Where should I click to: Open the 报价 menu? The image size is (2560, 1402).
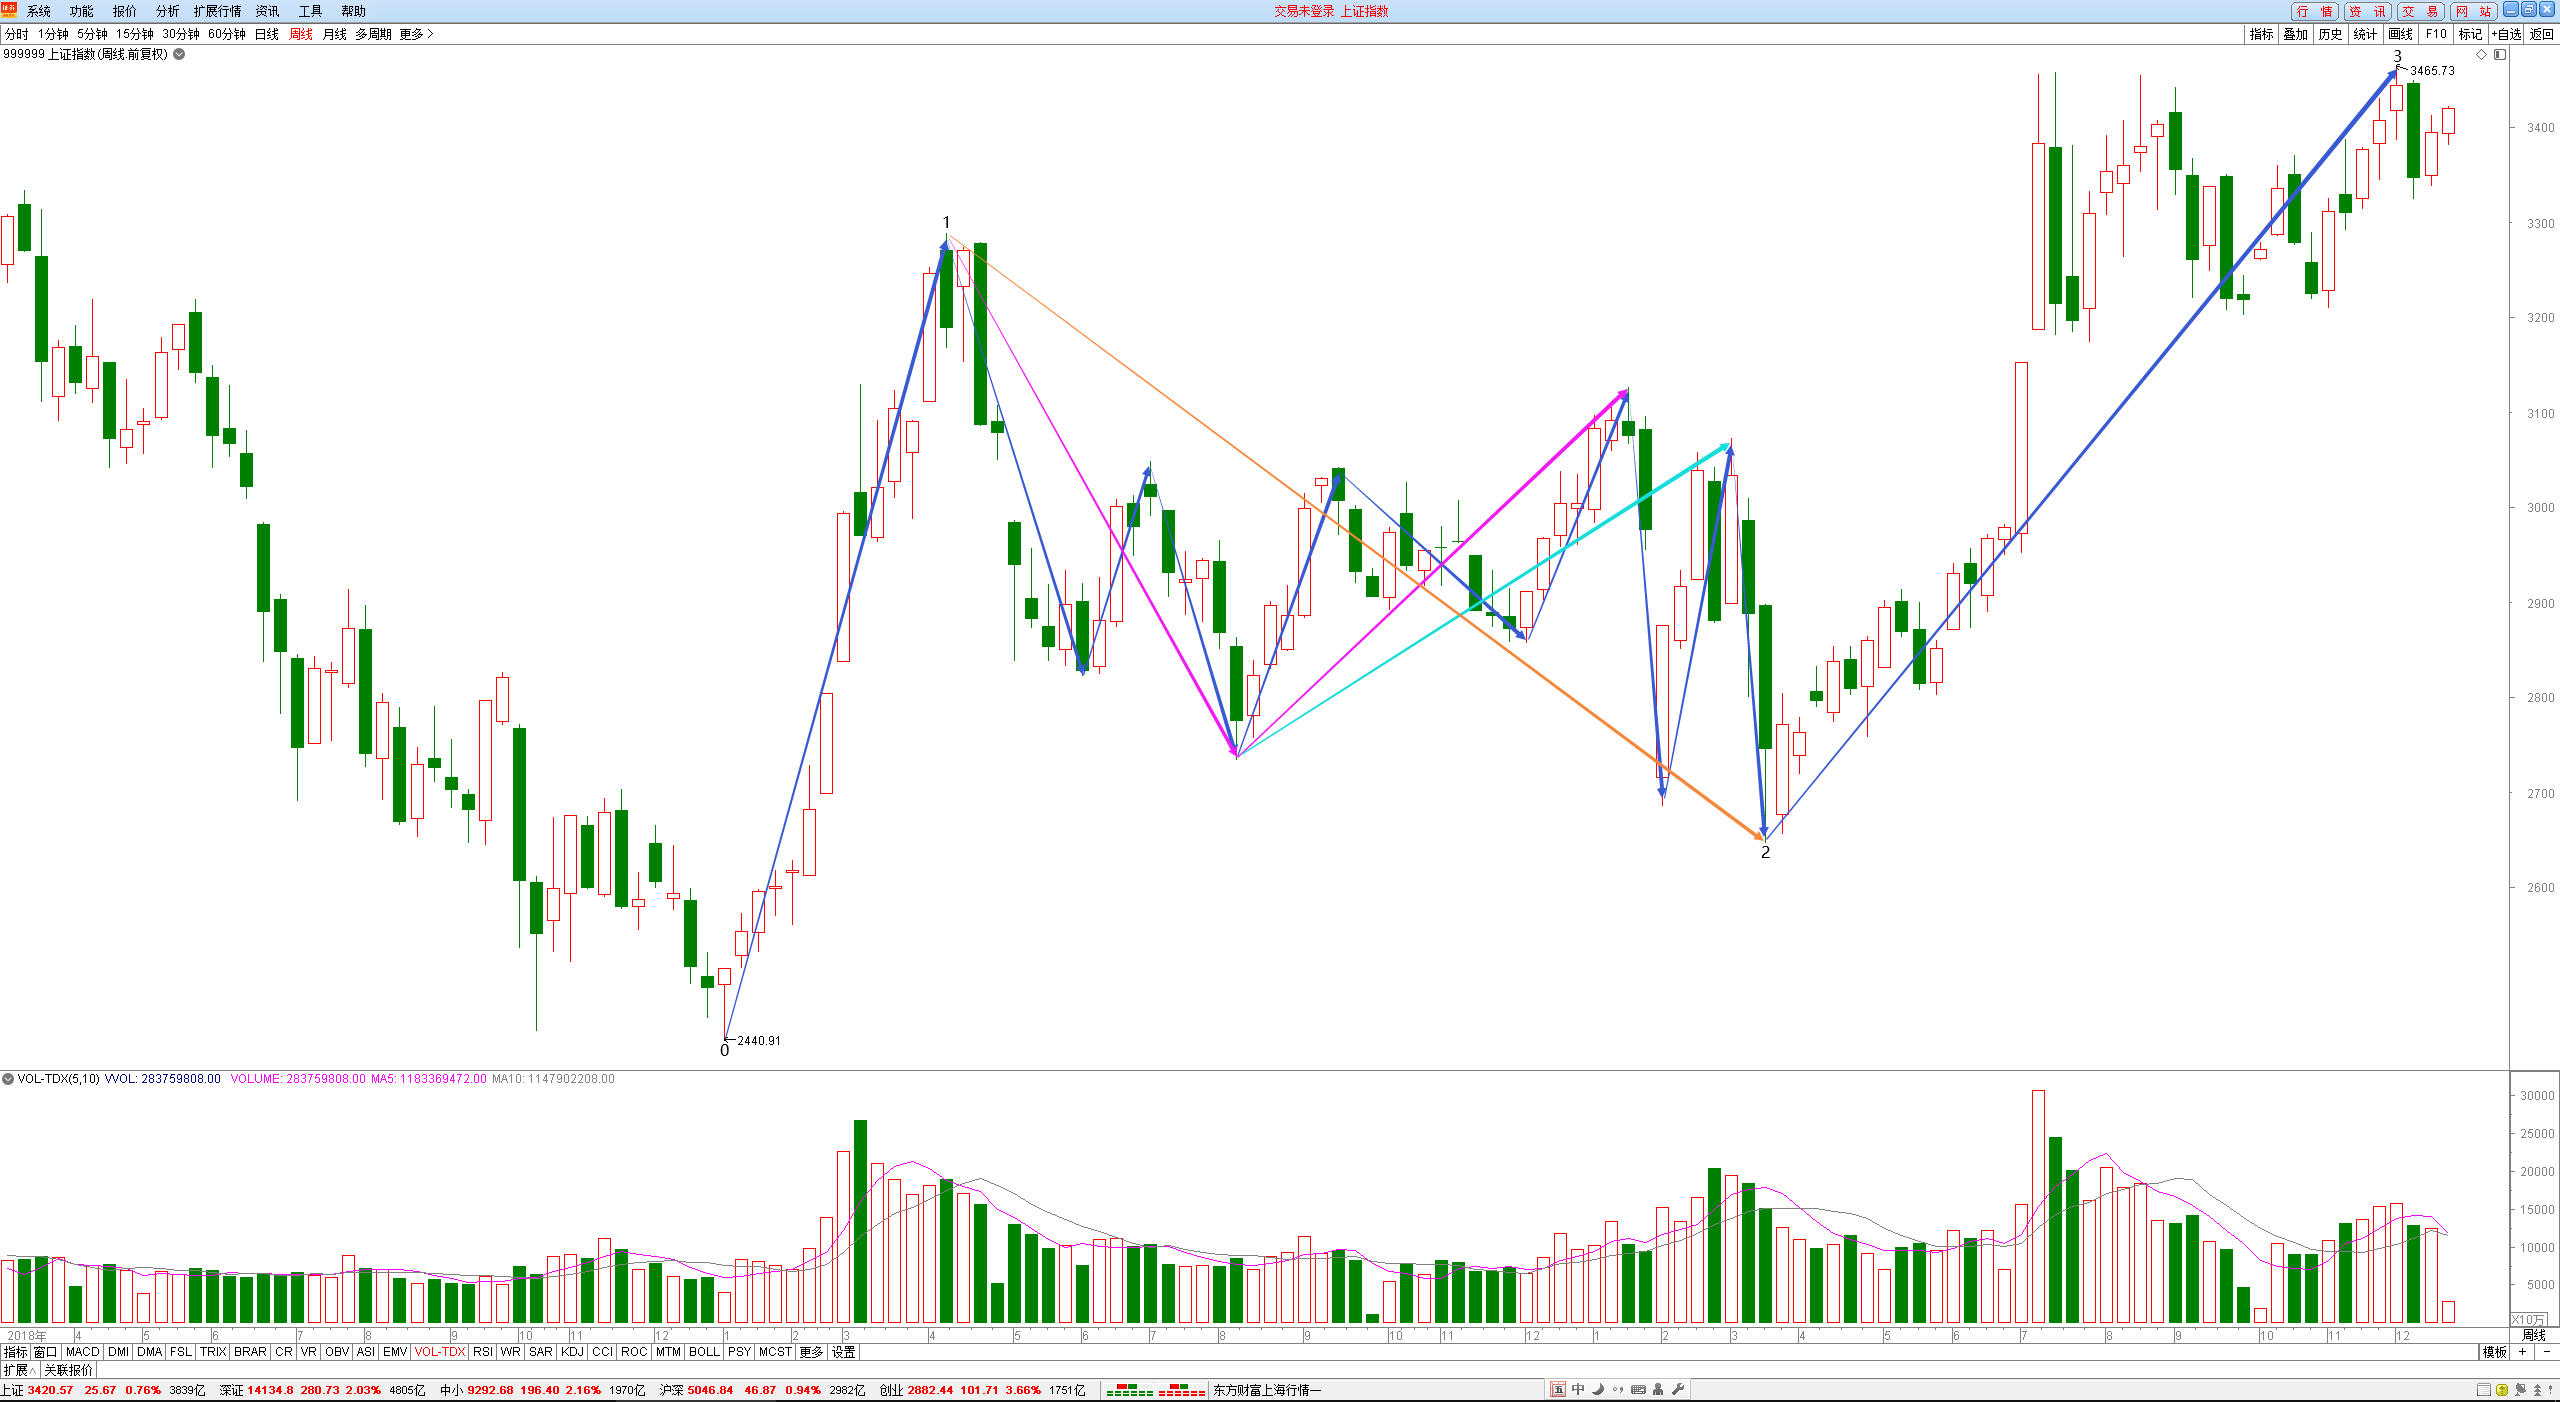point(125,11)
